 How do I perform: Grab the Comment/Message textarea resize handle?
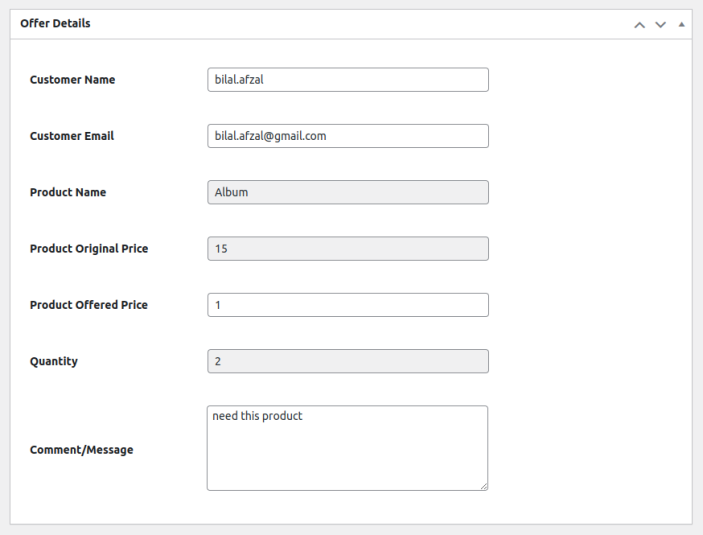[484, 486]
